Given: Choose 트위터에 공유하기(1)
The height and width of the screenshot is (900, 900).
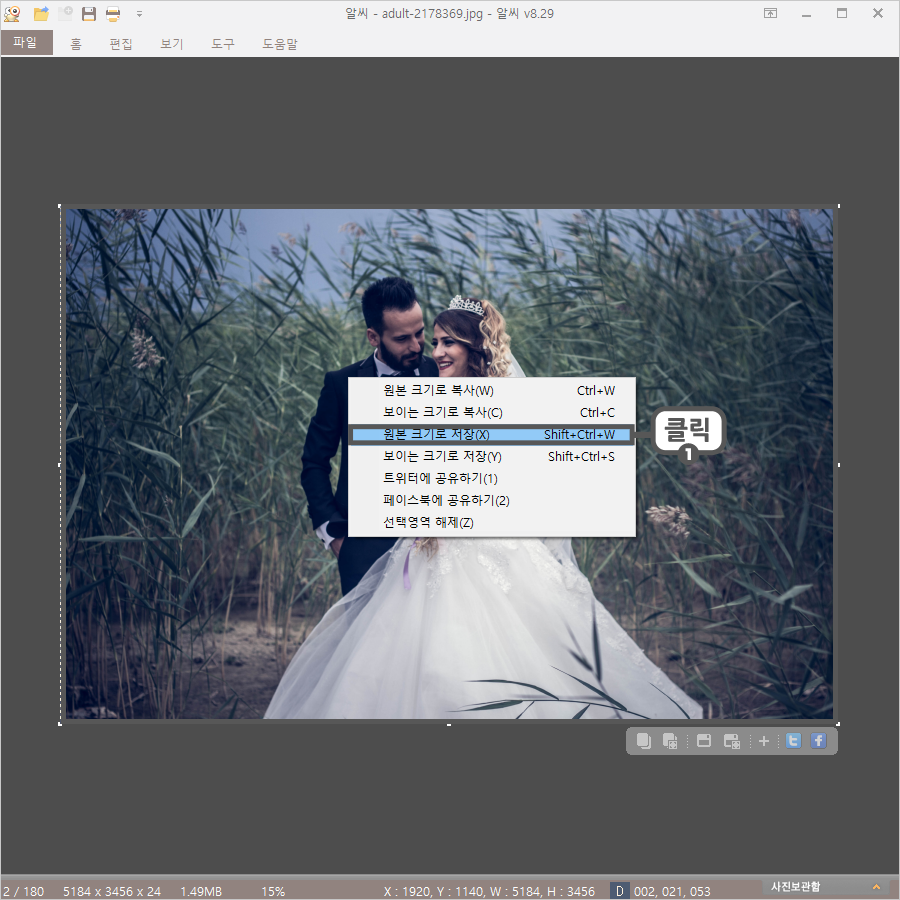Looking at the screenshot, I should (x=492, y=478).
